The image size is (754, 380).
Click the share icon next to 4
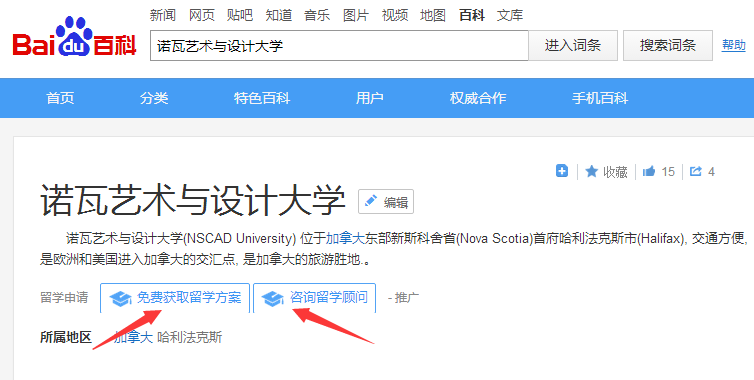pos(696,171)
